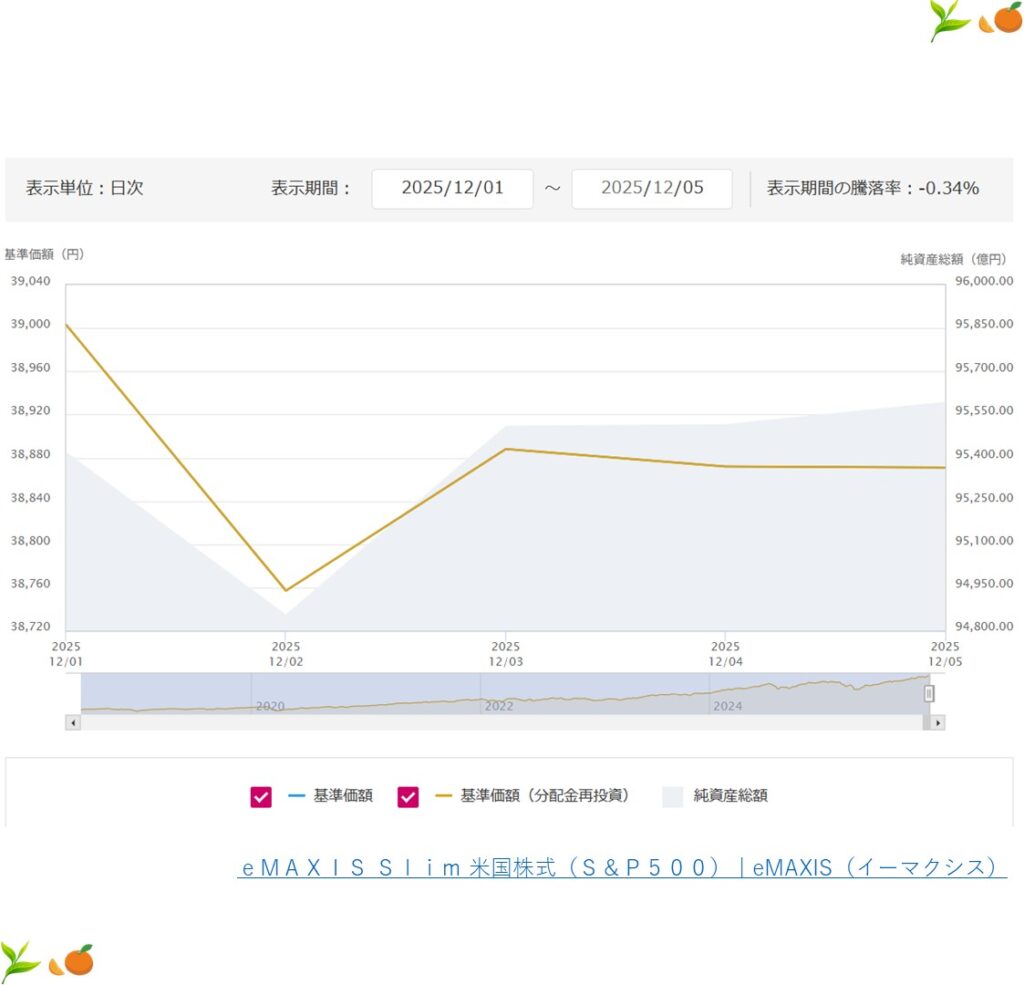Click the 2020 marker in the navigator
The height and width of the screenshot is (985, 1024).
click(x=270, y=706)
